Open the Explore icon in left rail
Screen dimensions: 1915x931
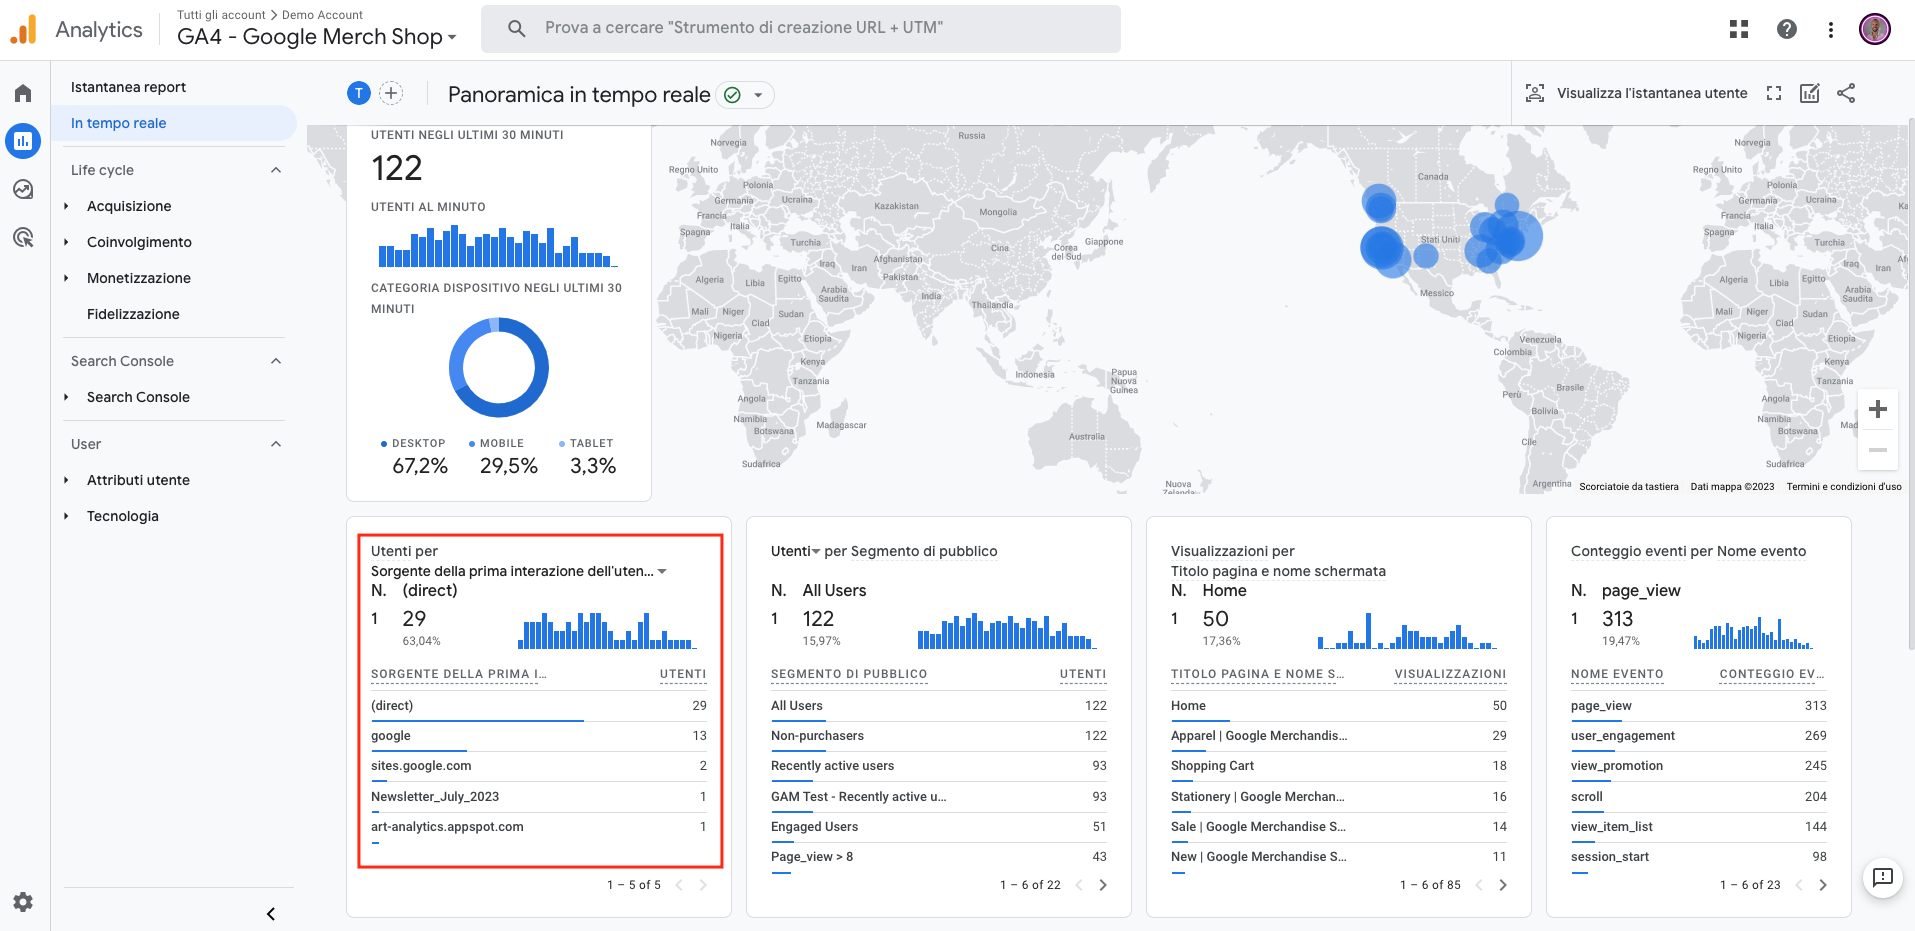point(23,189)
